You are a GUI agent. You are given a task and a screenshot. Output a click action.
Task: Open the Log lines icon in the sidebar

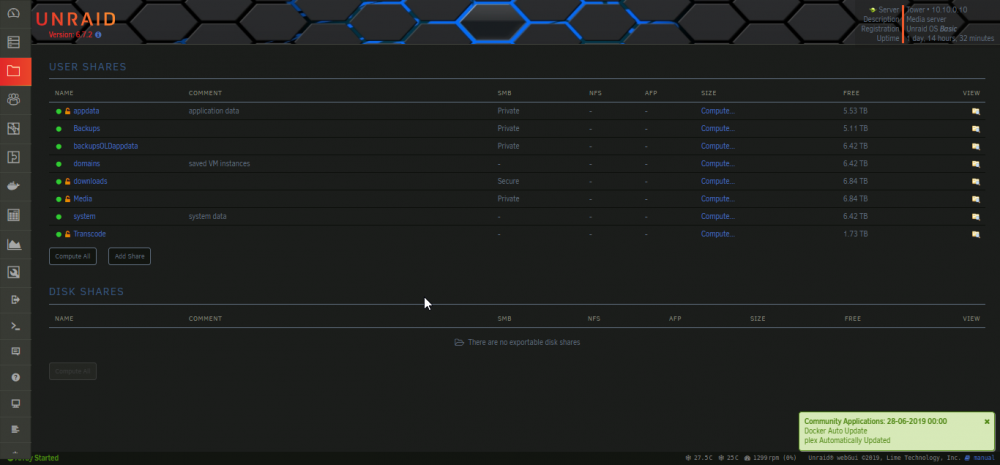pyautogui.click(x=16, y=429)
